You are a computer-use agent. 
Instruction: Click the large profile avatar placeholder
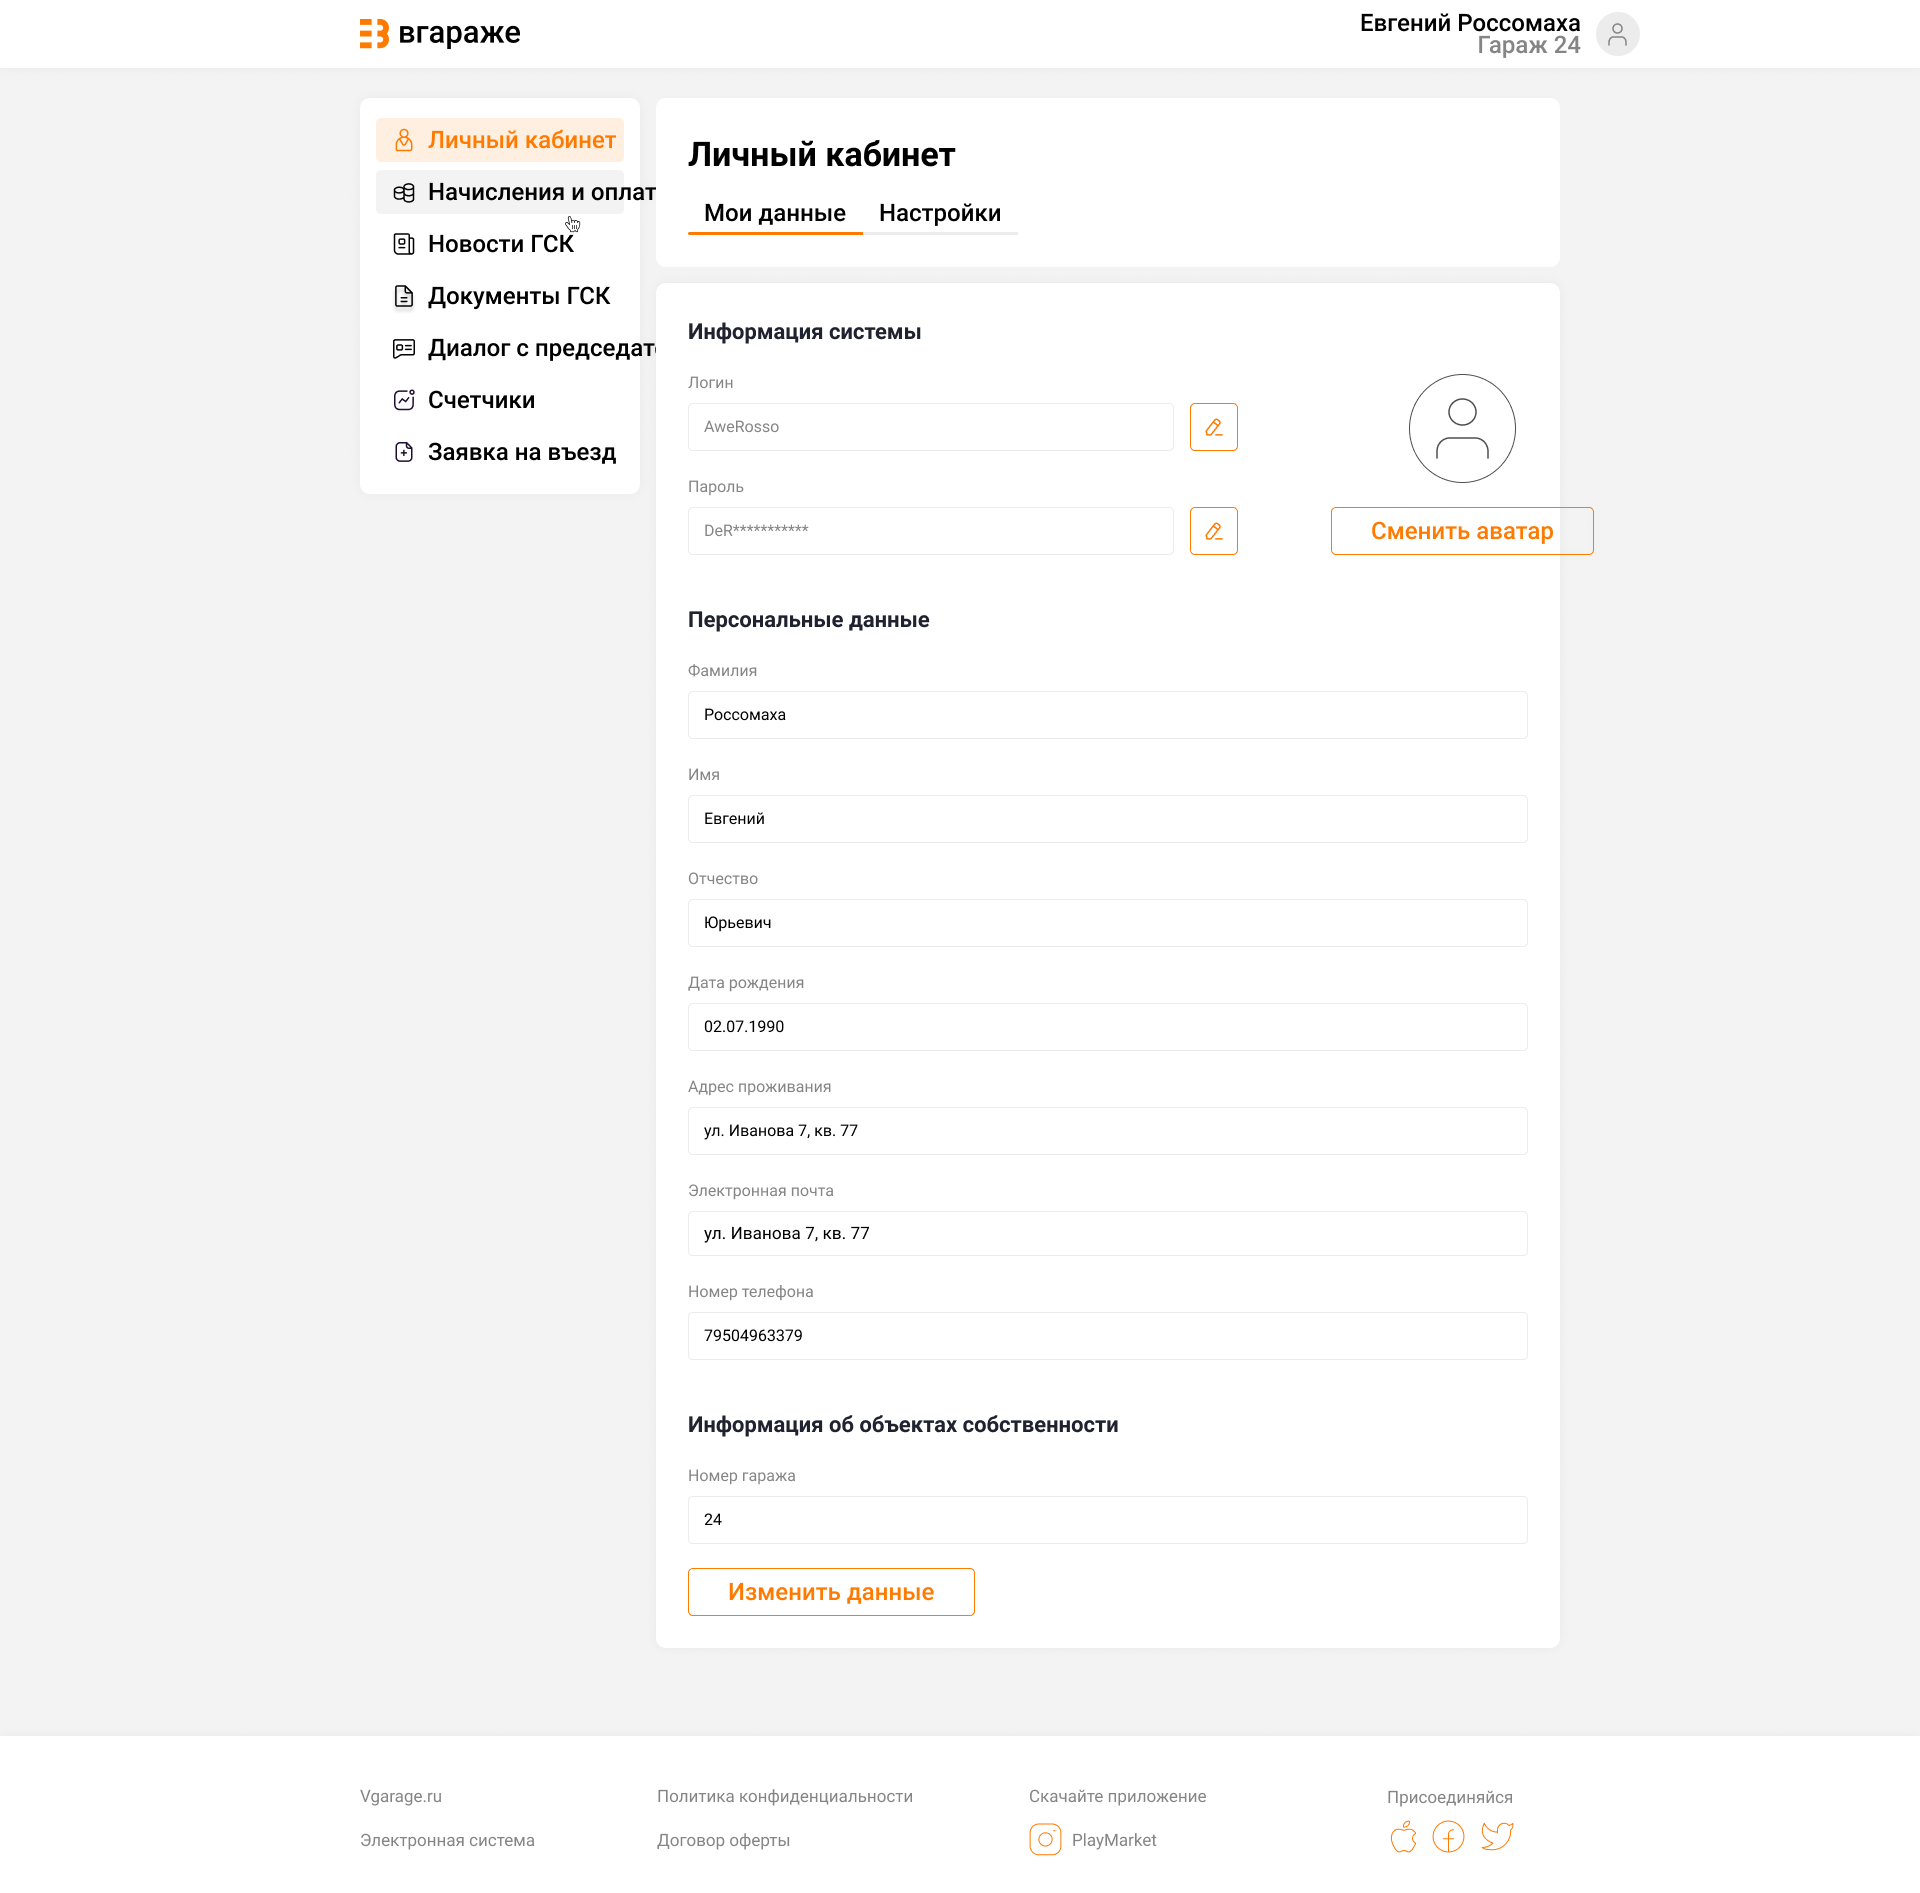1462,428
